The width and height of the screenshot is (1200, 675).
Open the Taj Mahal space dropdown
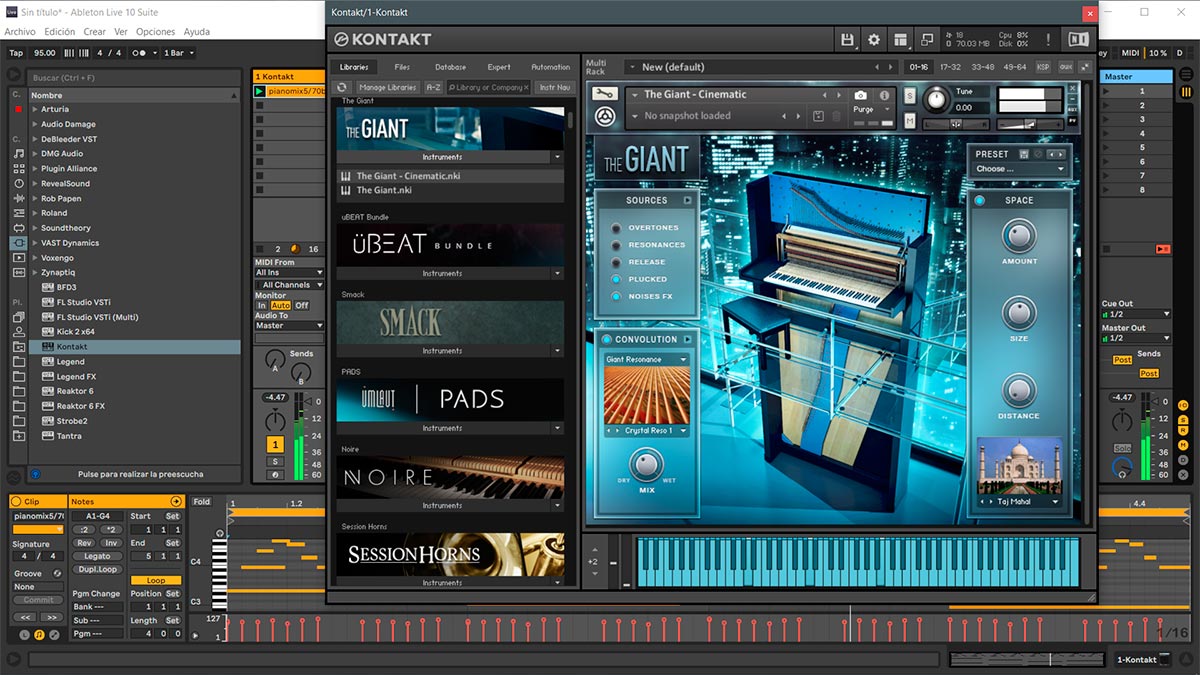(1020, 502)
